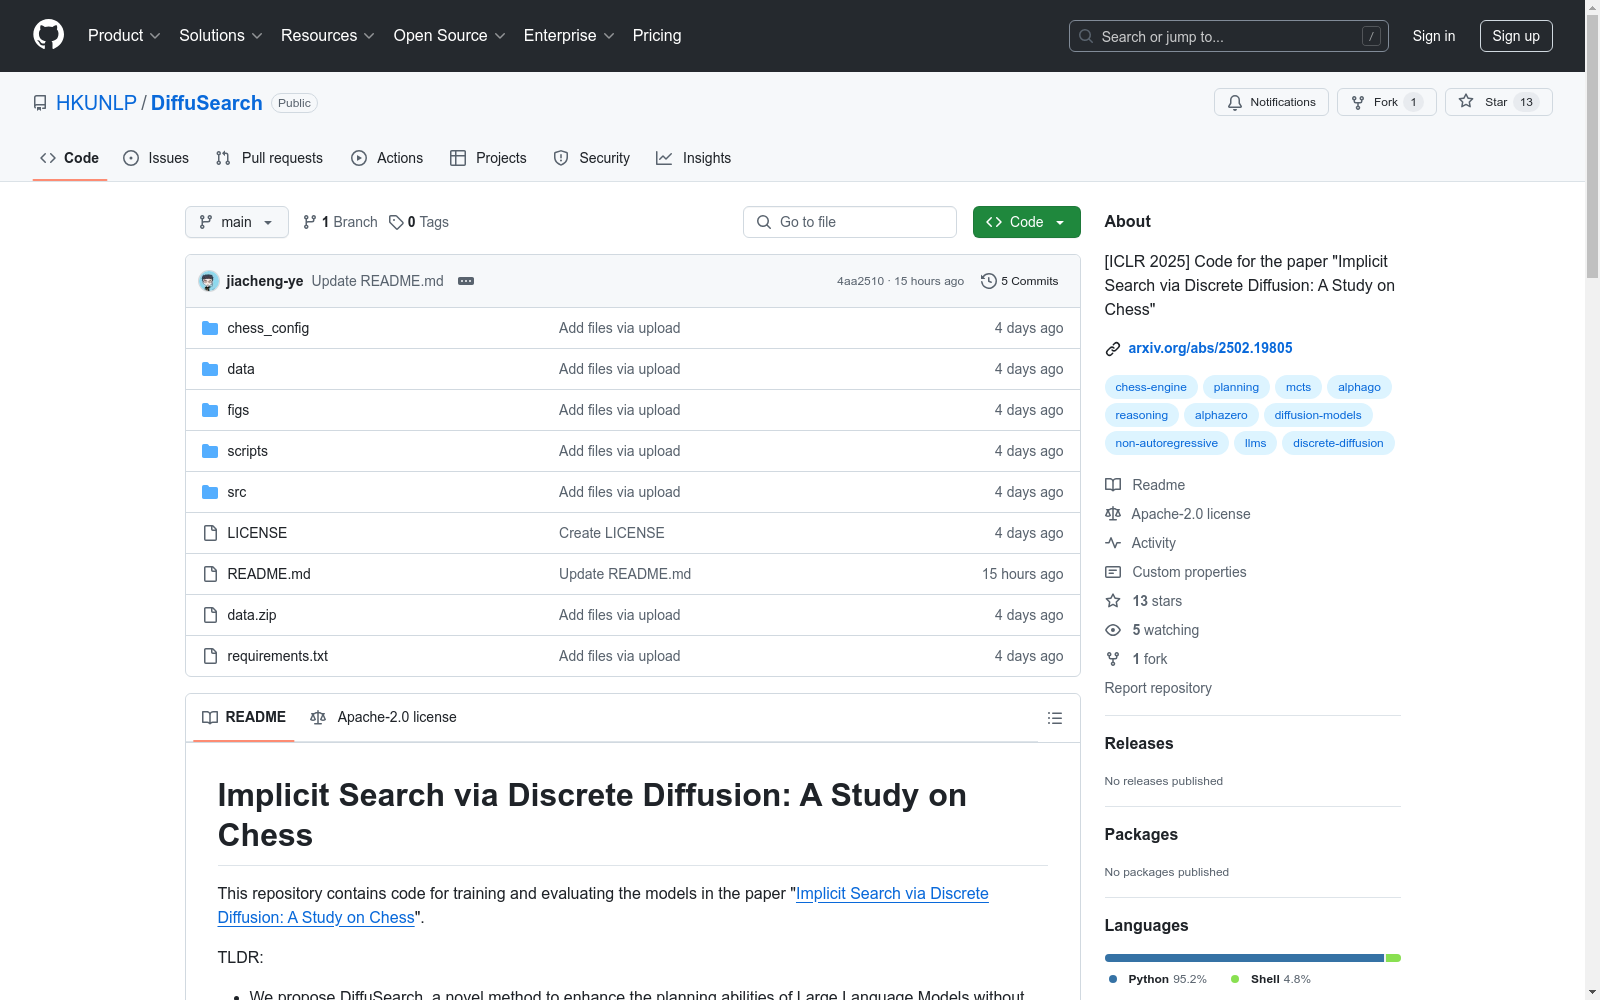The width and height of the screenshot is (1600, 1000).
Task: Select the README tab
Action: 244,717
